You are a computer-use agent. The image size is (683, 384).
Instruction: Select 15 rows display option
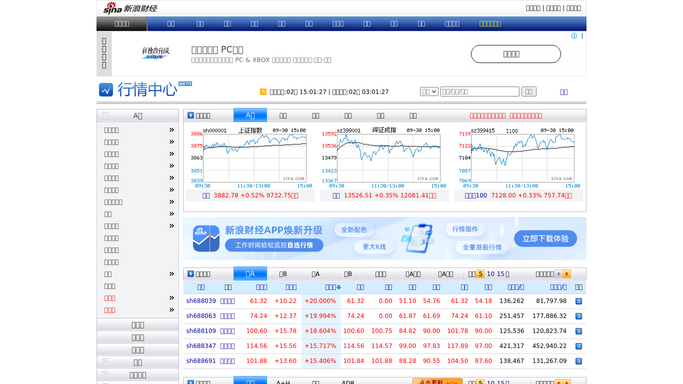point(500,274)
